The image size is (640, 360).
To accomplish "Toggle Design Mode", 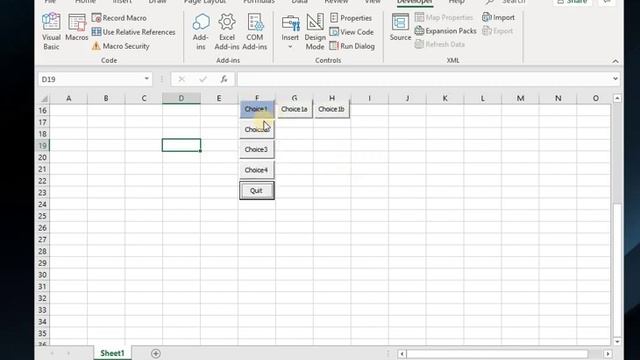I will coord(315,31).
